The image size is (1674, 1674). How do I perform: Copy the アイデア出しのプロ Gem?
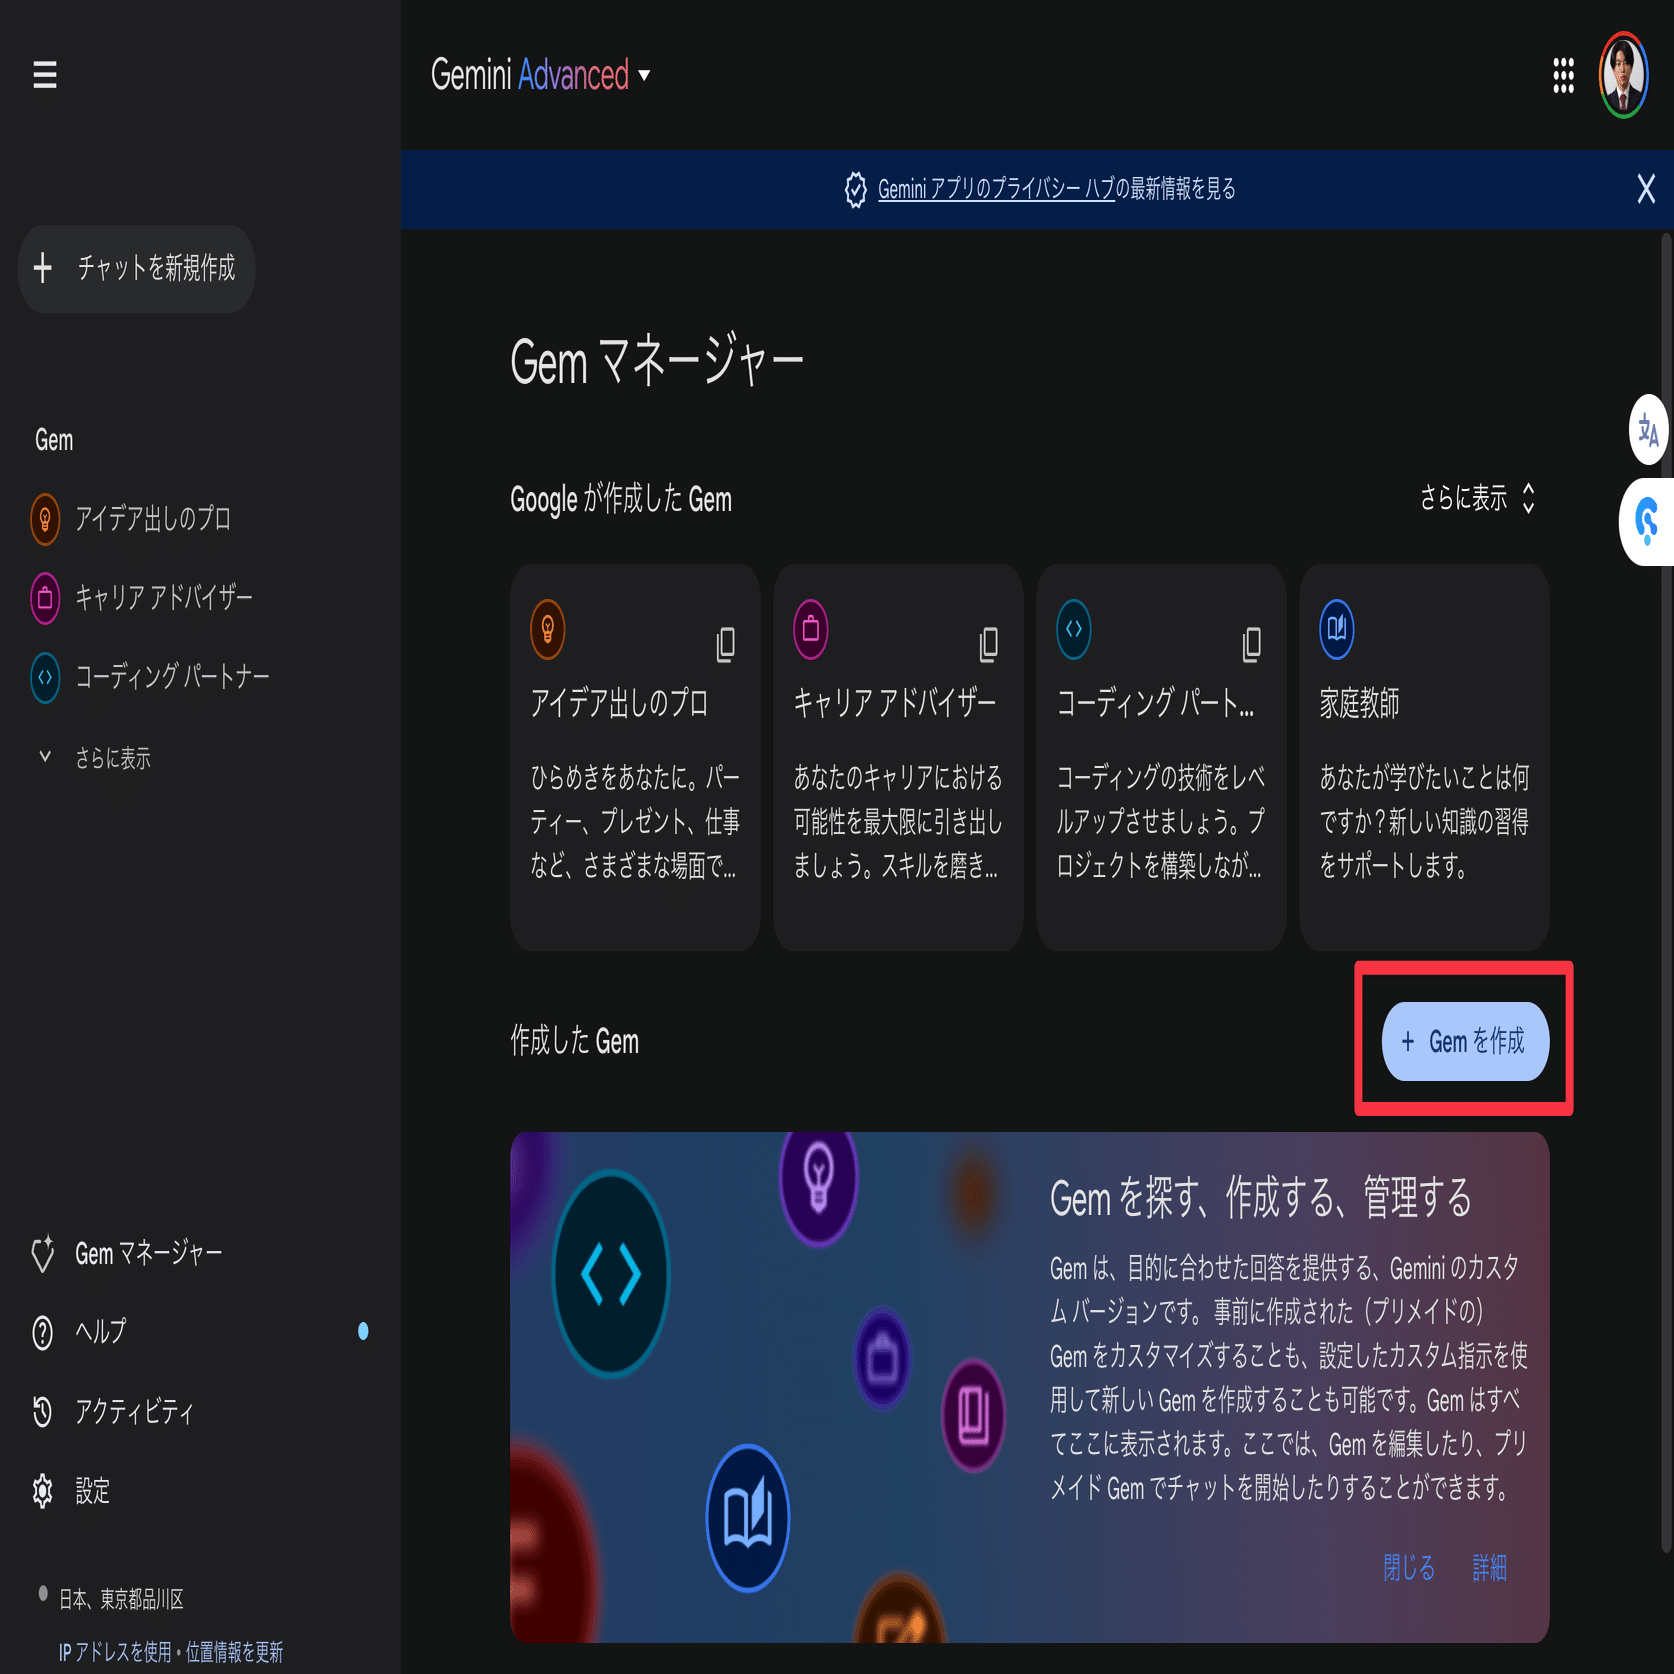[724, 645]
